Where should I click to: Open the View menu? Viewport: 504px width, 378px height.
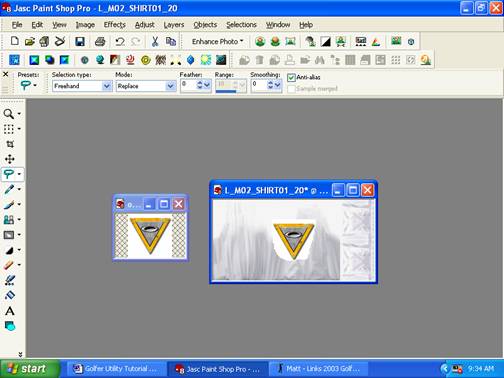coord(59,25)
